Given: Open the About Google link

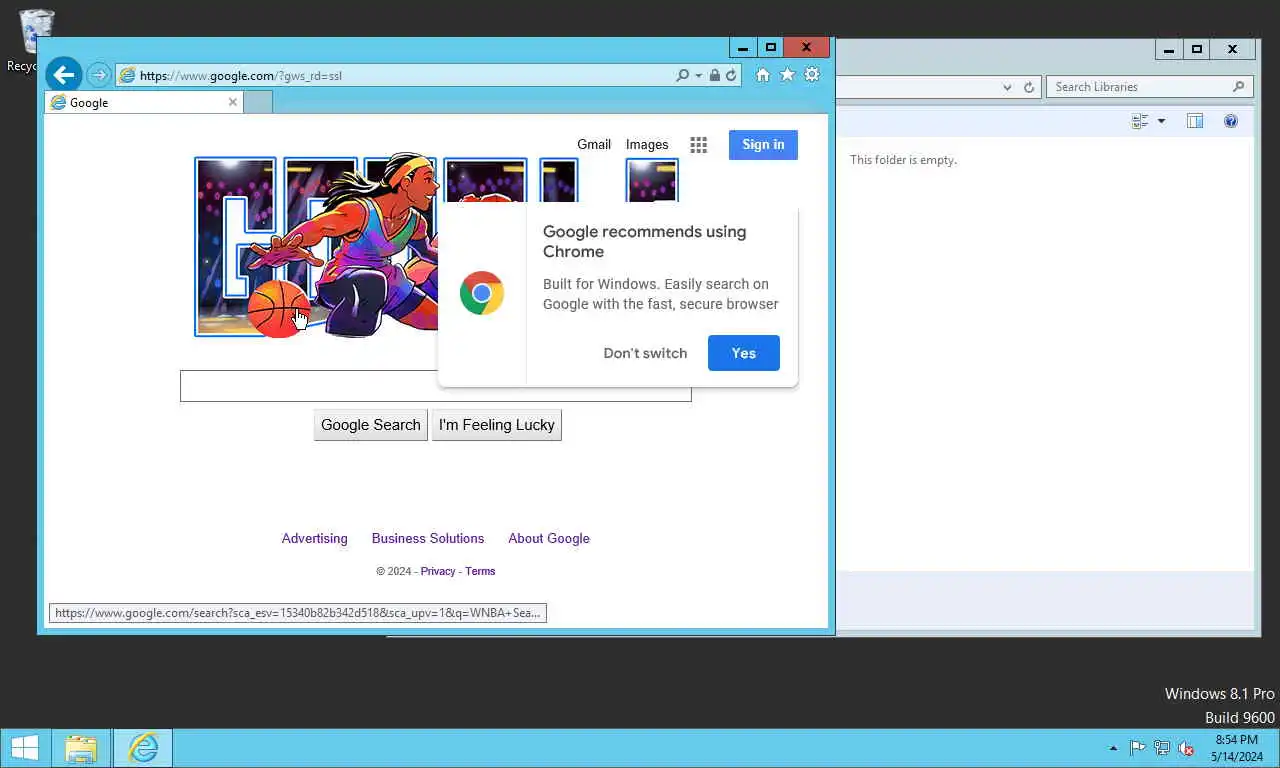Looking at the screenshot, I should [x=549, y=538].
